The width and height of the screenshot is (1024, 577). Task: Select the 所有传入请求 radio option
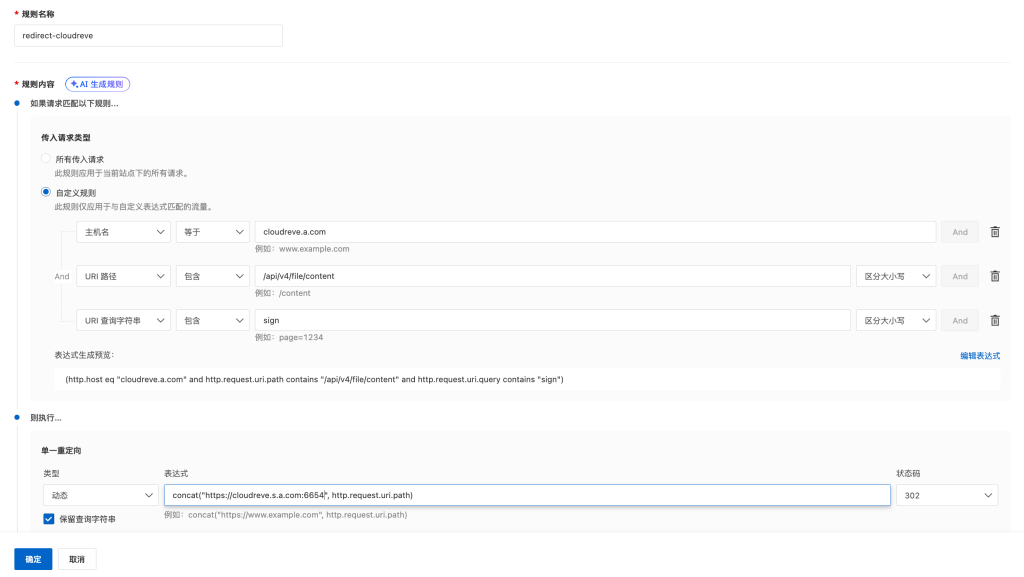click(x=46, y=159)
